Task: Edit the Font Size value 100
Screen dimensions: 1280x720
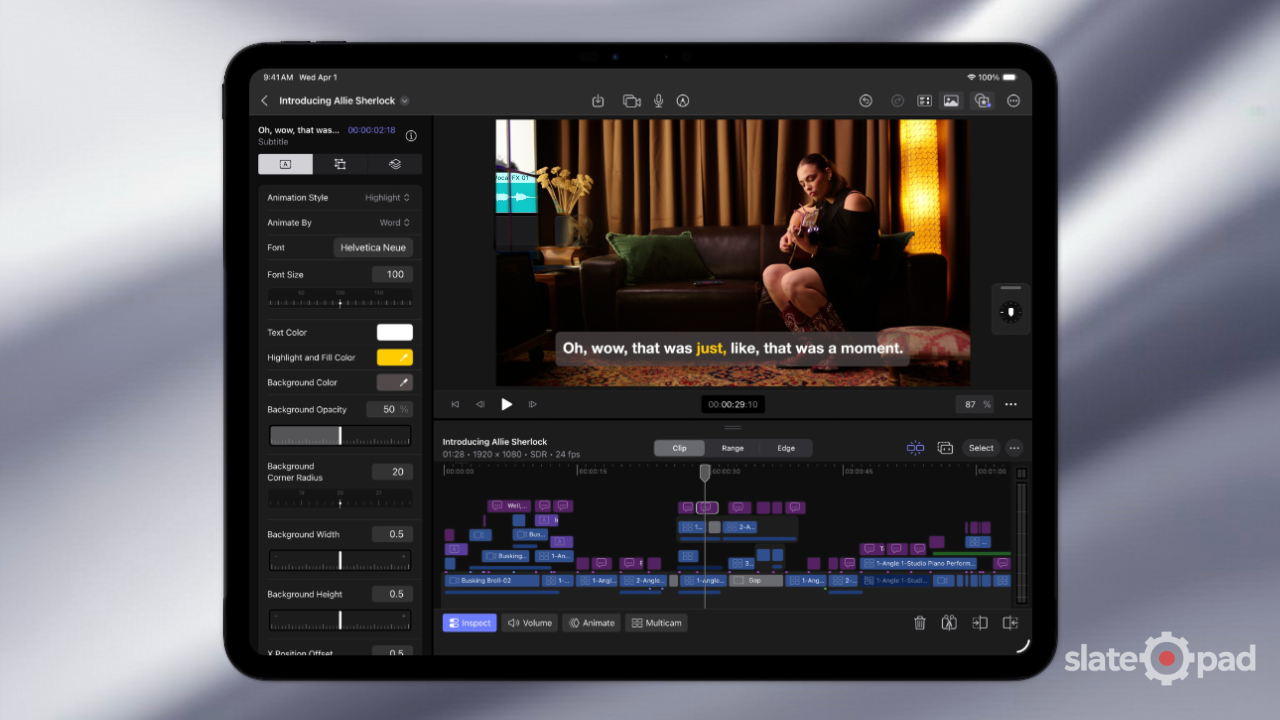Action: [x=392, y=274]
